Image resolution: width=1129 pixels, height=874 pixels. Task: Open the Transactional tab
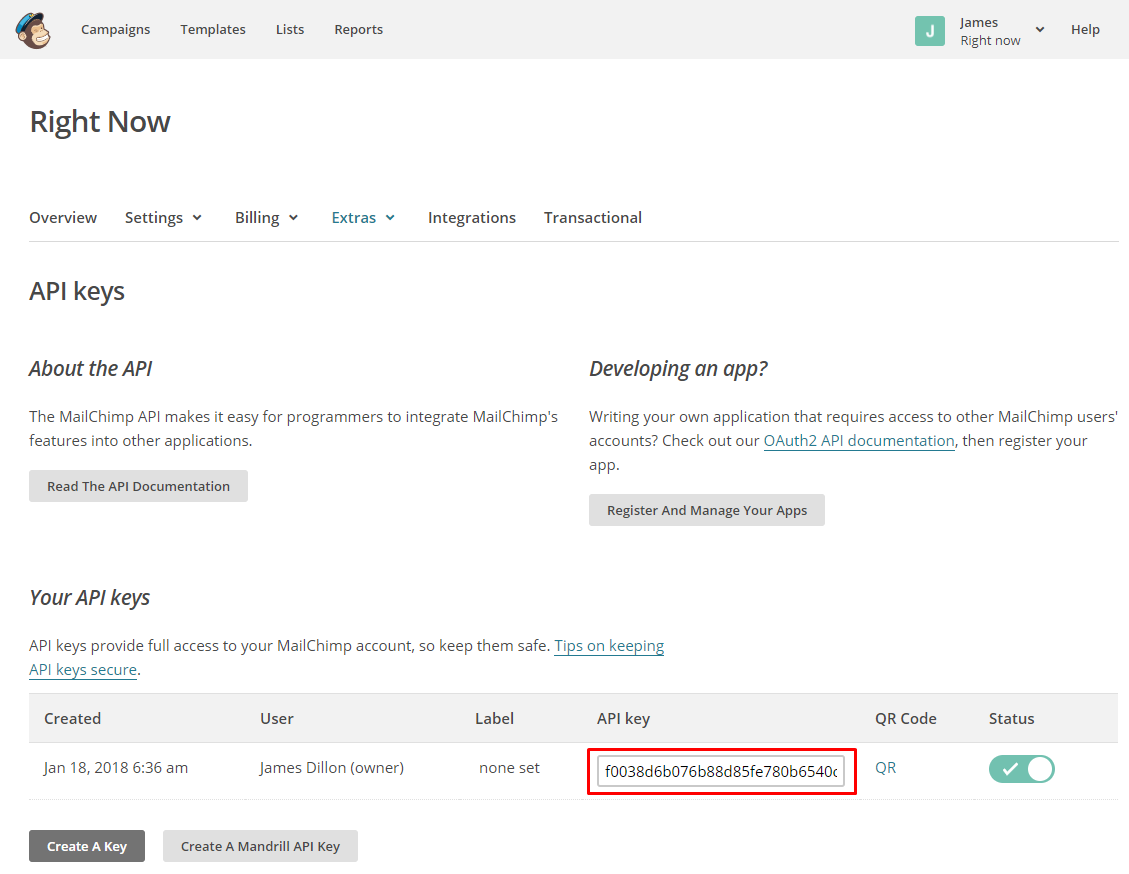pyautogui.click(x=593, y=217)
